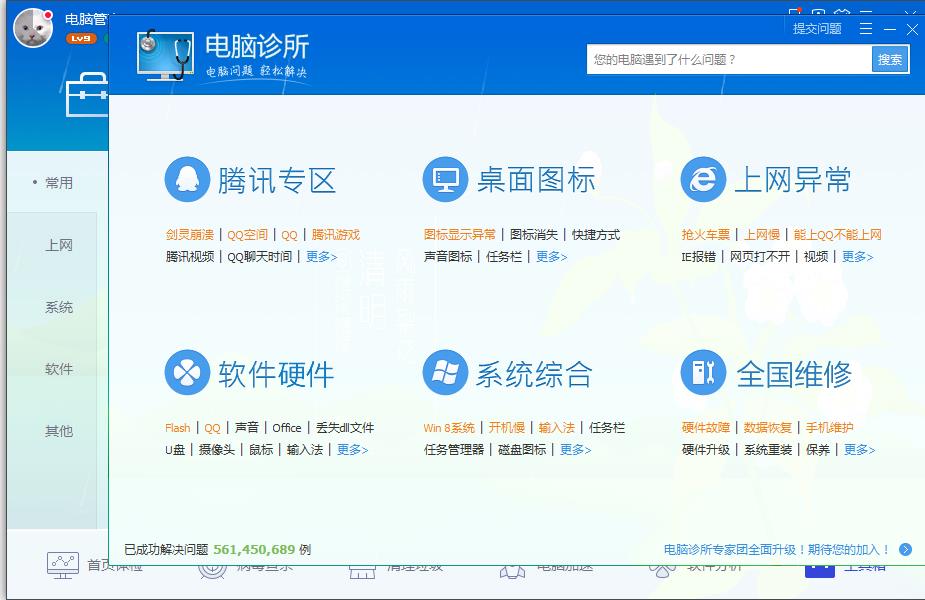Open the 硬件故障 link

(706, 428)
